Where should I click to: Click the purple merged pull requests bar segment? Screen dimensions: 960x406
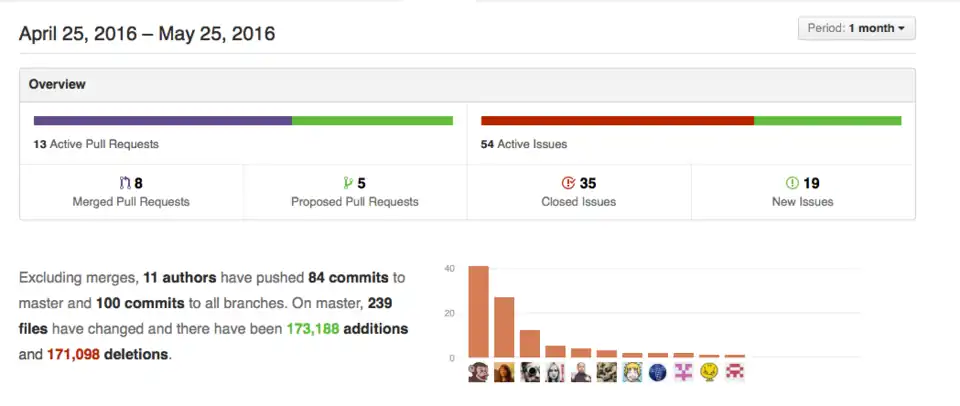point(162,121)
